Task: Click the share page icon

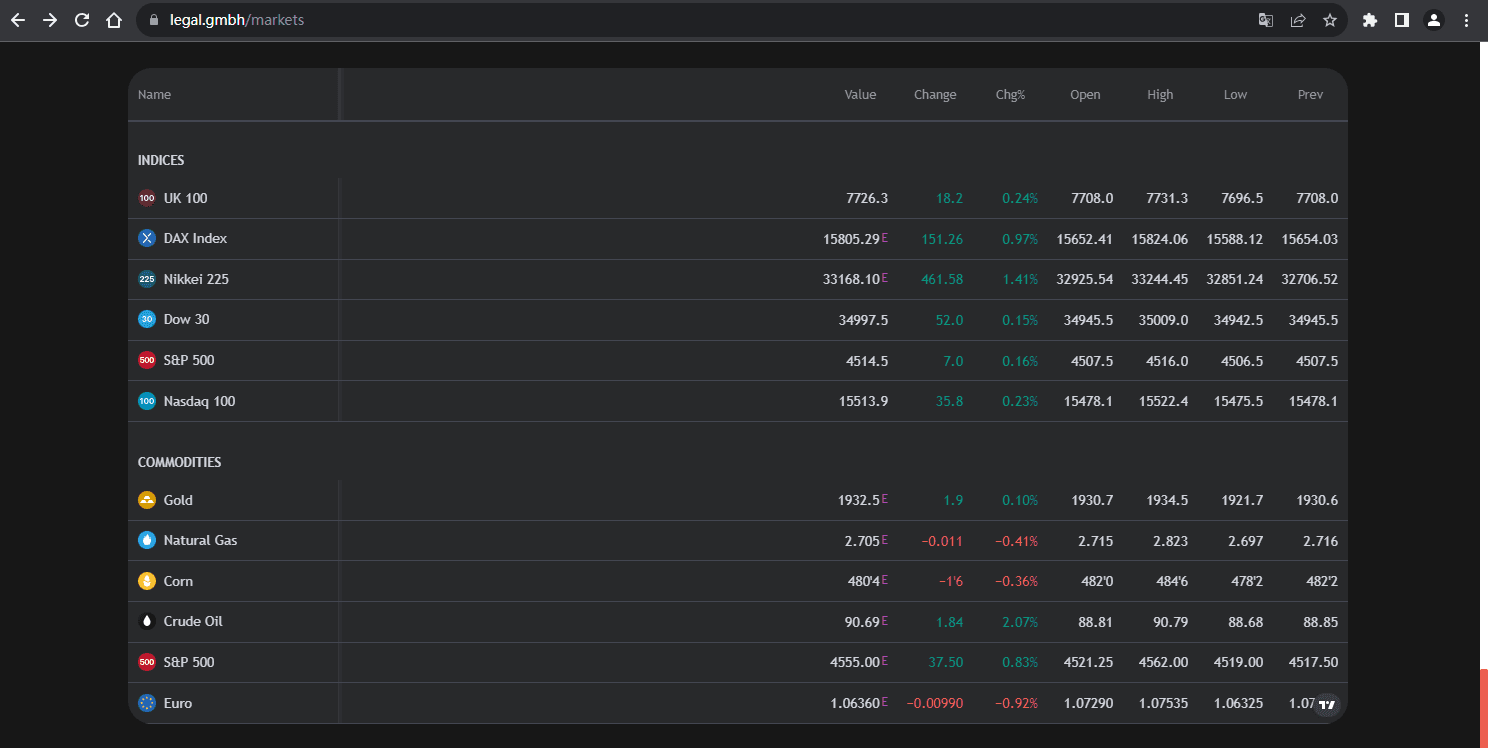Action: [1298, 20]
